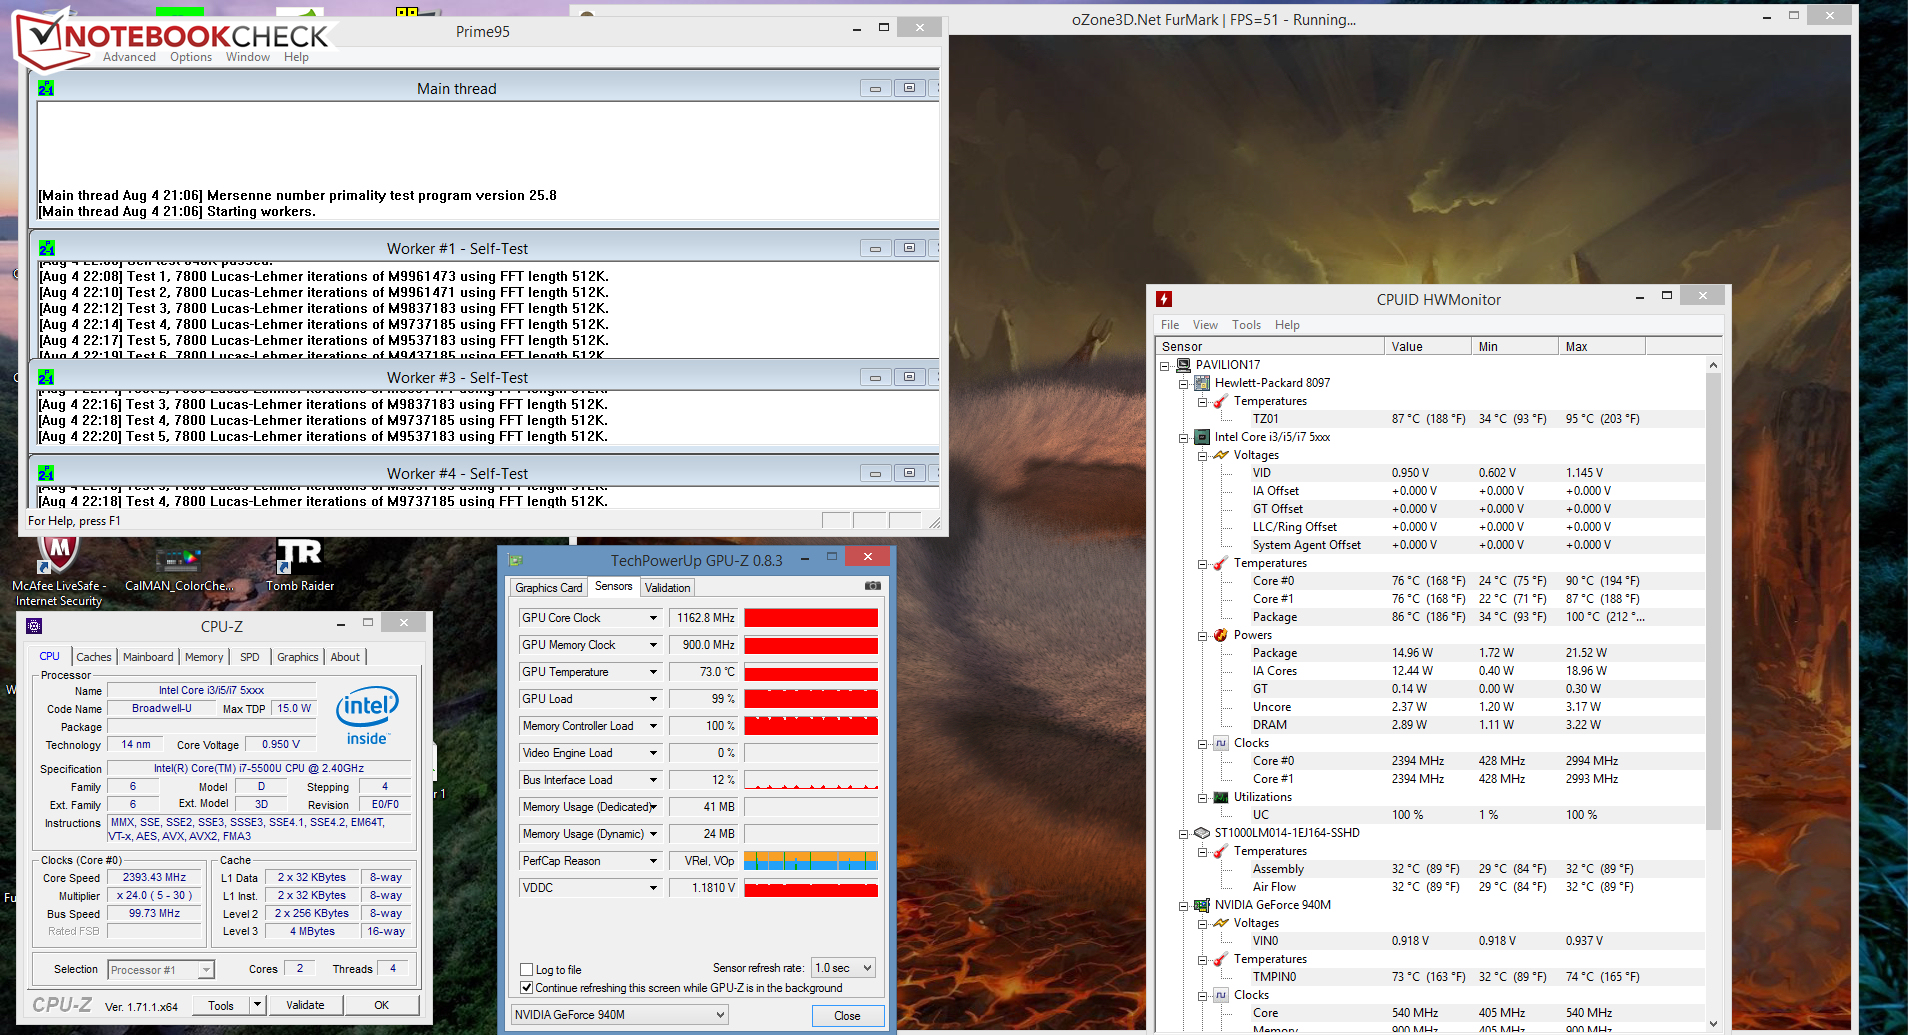This screenshot has width=1908, height=1035.
Task: Click the Worker #1 Self-Test window icon
Action: pos(46,248)
